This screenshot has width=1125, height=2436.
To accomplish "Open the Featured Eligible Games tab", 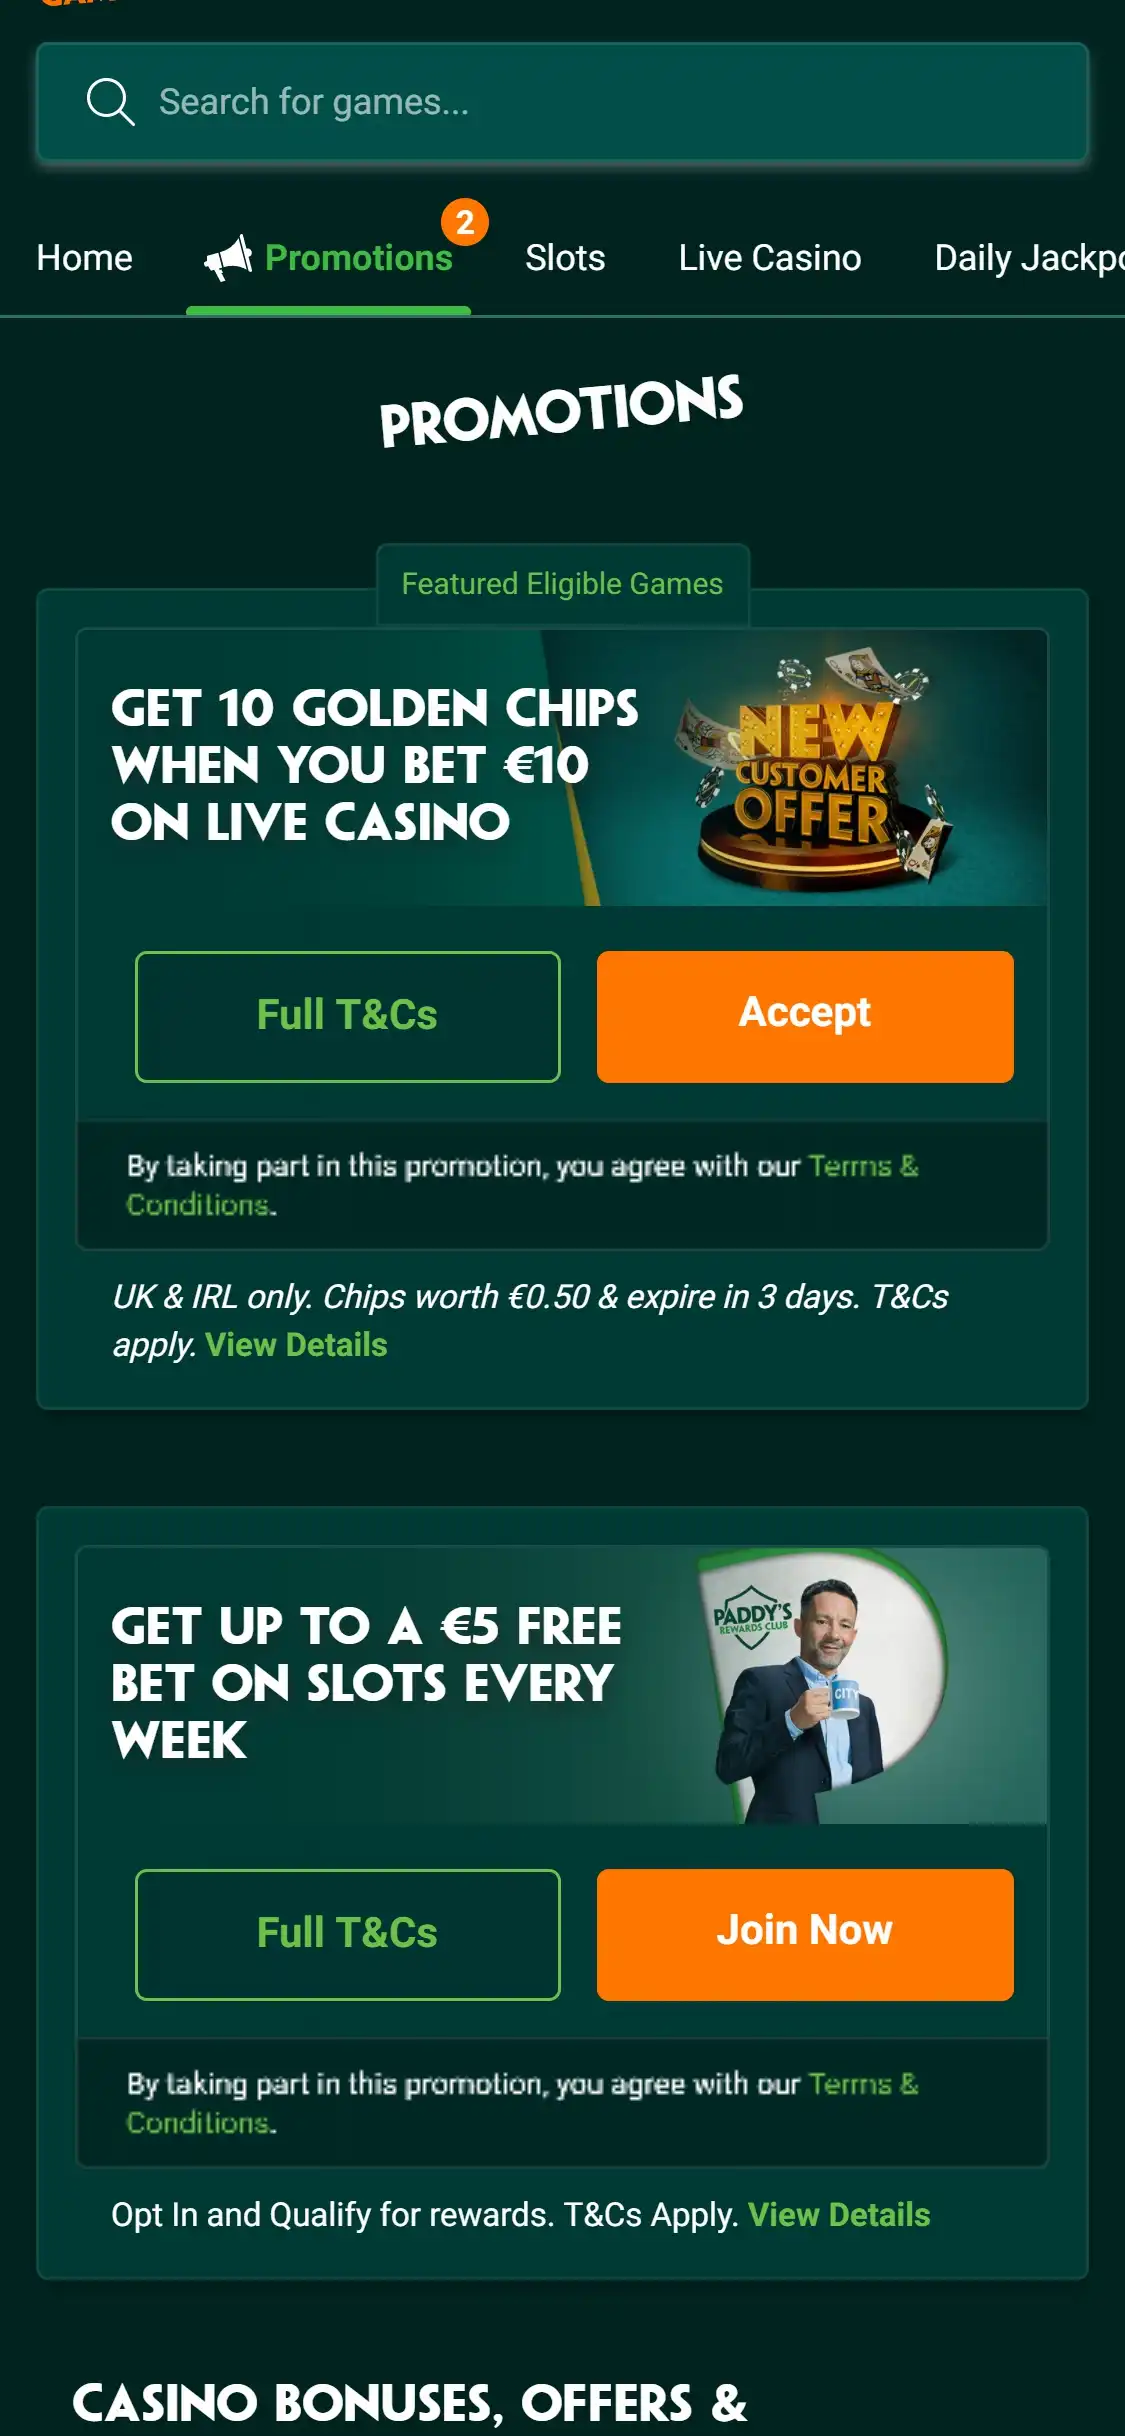I will tap(562, 584).
